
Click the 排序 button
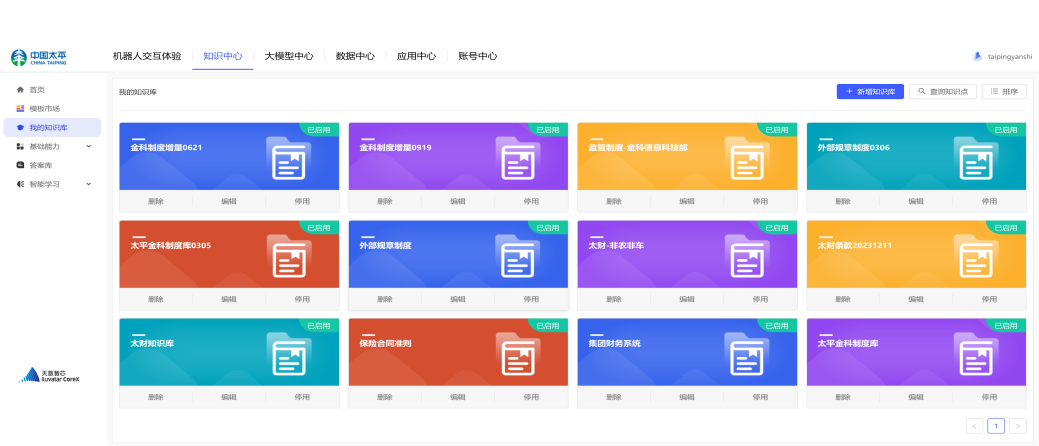click(1005, 91)
